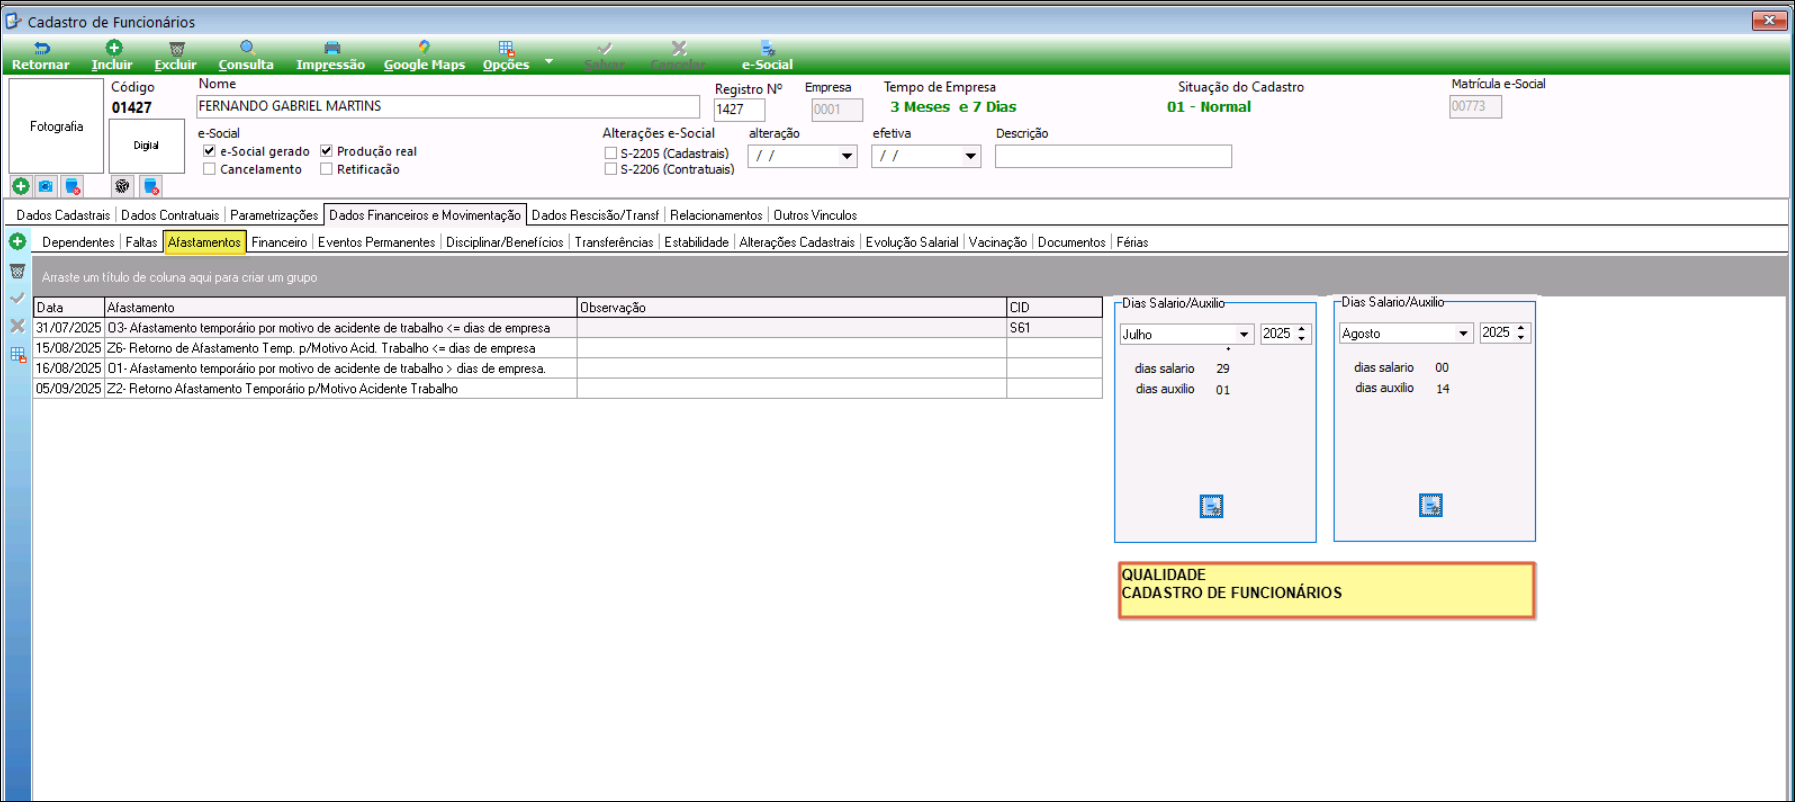This screenshot has height=802, width=1795.
Task: Open Disciplinar/Benefícios sub-tab
Action: coord(505,242)
